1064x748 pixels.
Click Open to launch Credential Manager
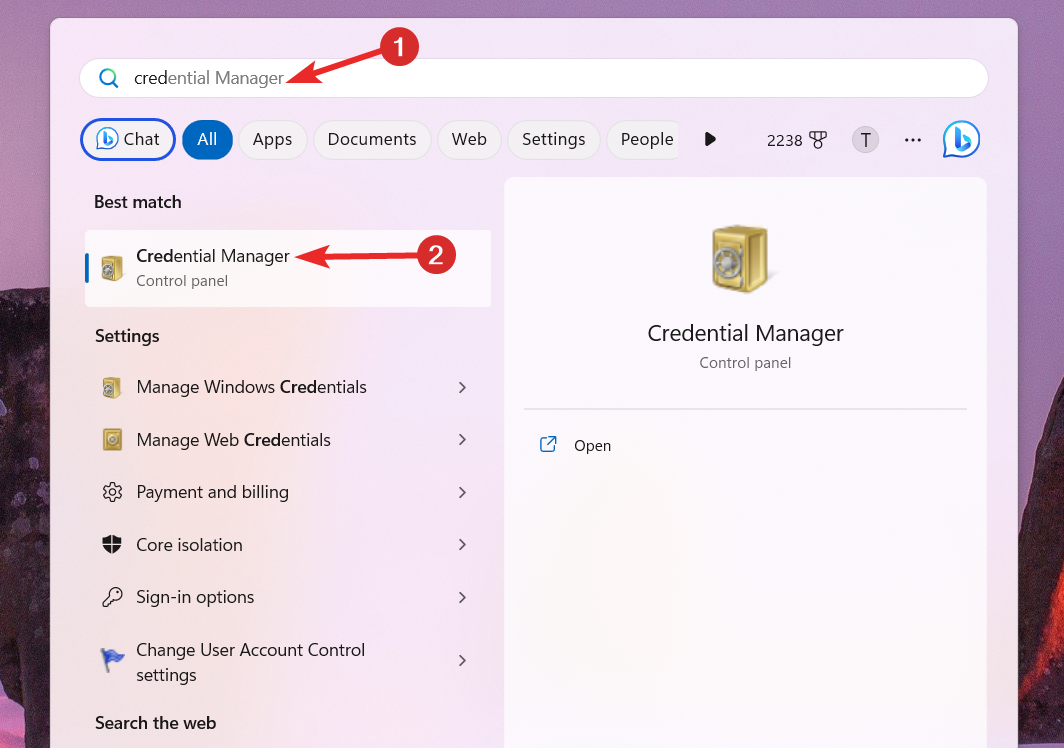[x=593, y=445]
